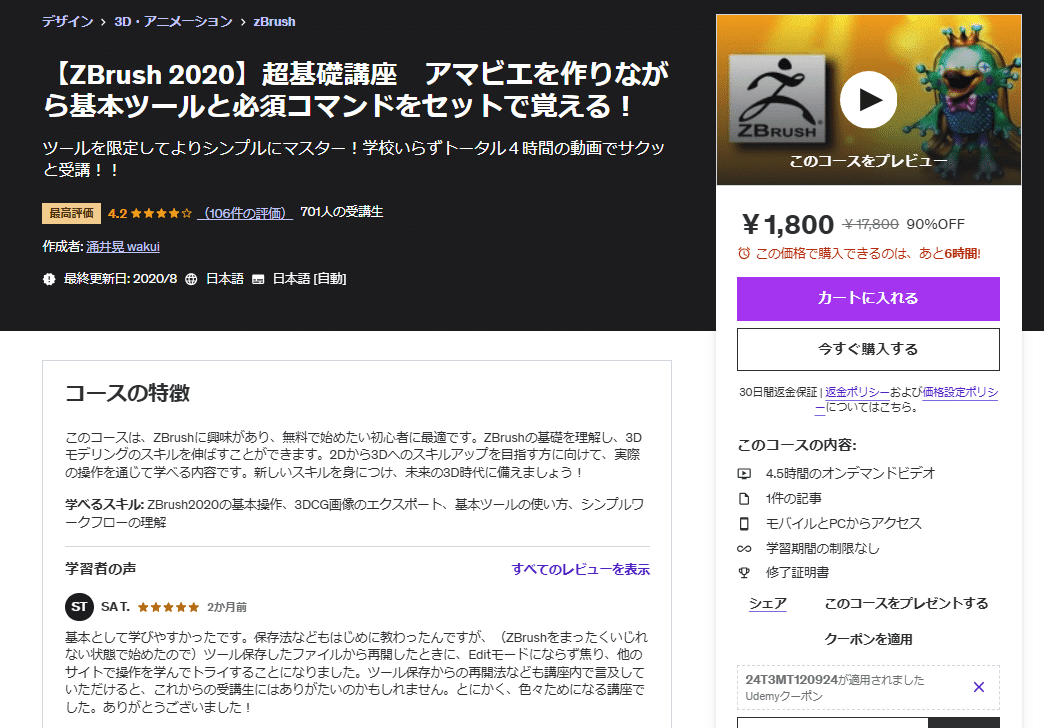
Task: Click the 4.2 star rating stars
Action: [161, 213]
